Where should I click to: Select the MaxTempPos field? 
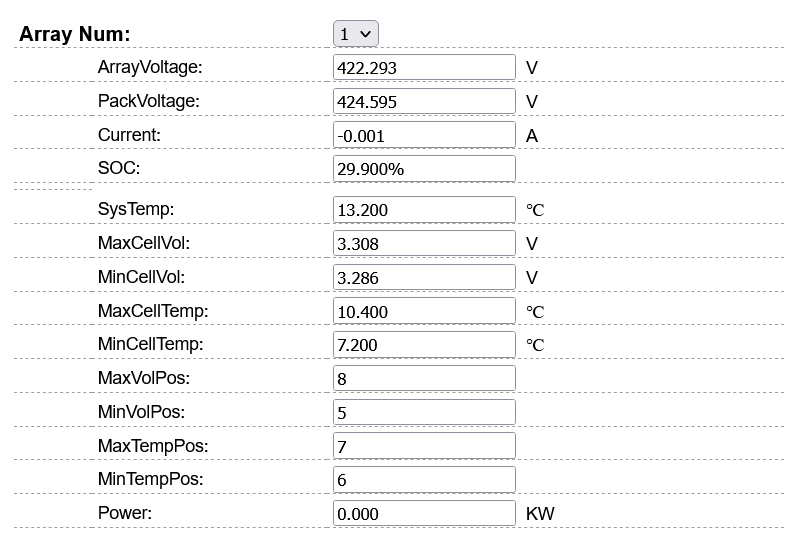(x=424, y=446)
